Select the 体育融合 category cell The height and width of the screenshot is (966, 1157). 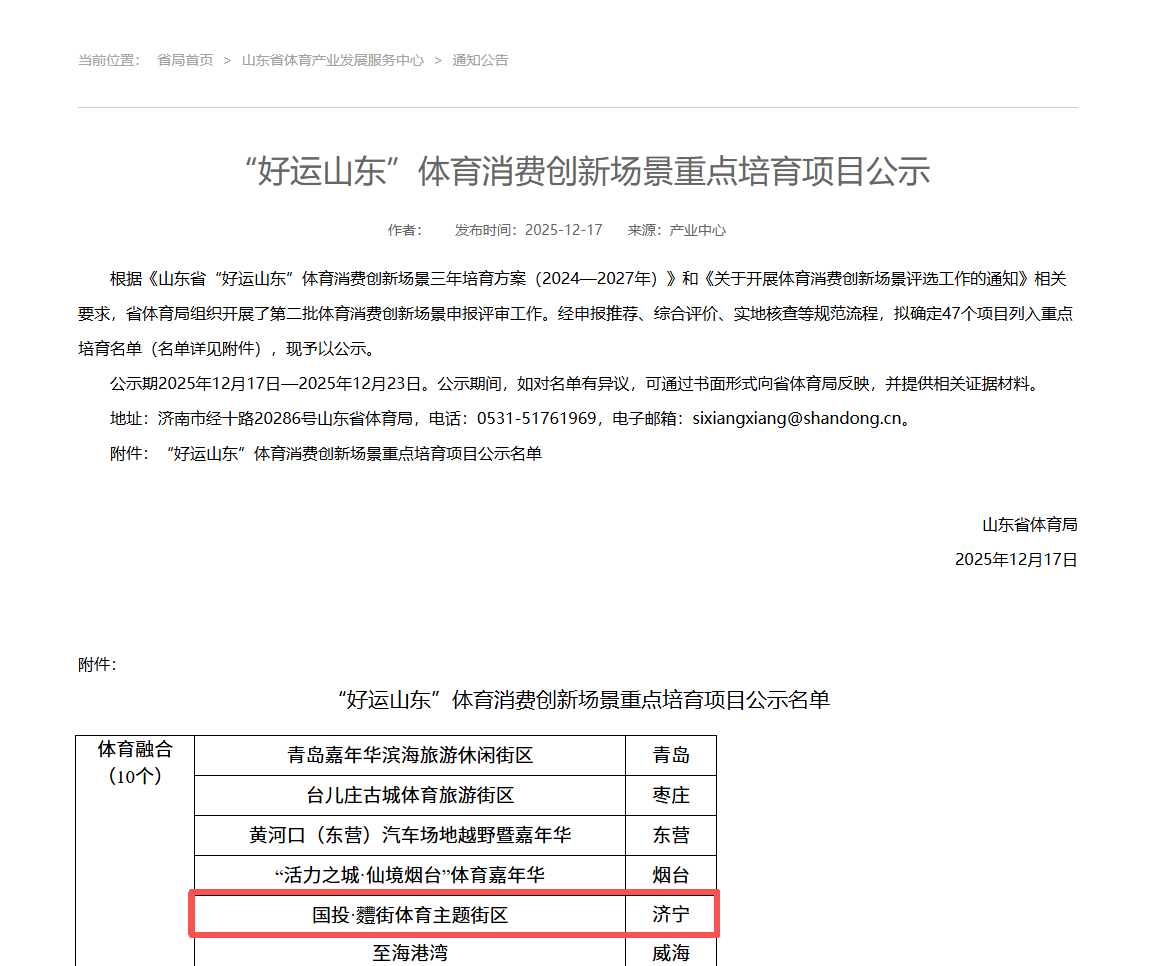(135, 762)
